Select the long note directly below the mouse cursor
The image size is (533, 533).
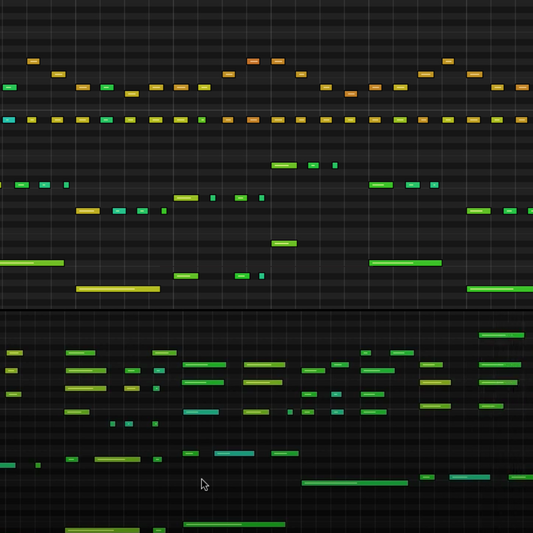[234, 524]
